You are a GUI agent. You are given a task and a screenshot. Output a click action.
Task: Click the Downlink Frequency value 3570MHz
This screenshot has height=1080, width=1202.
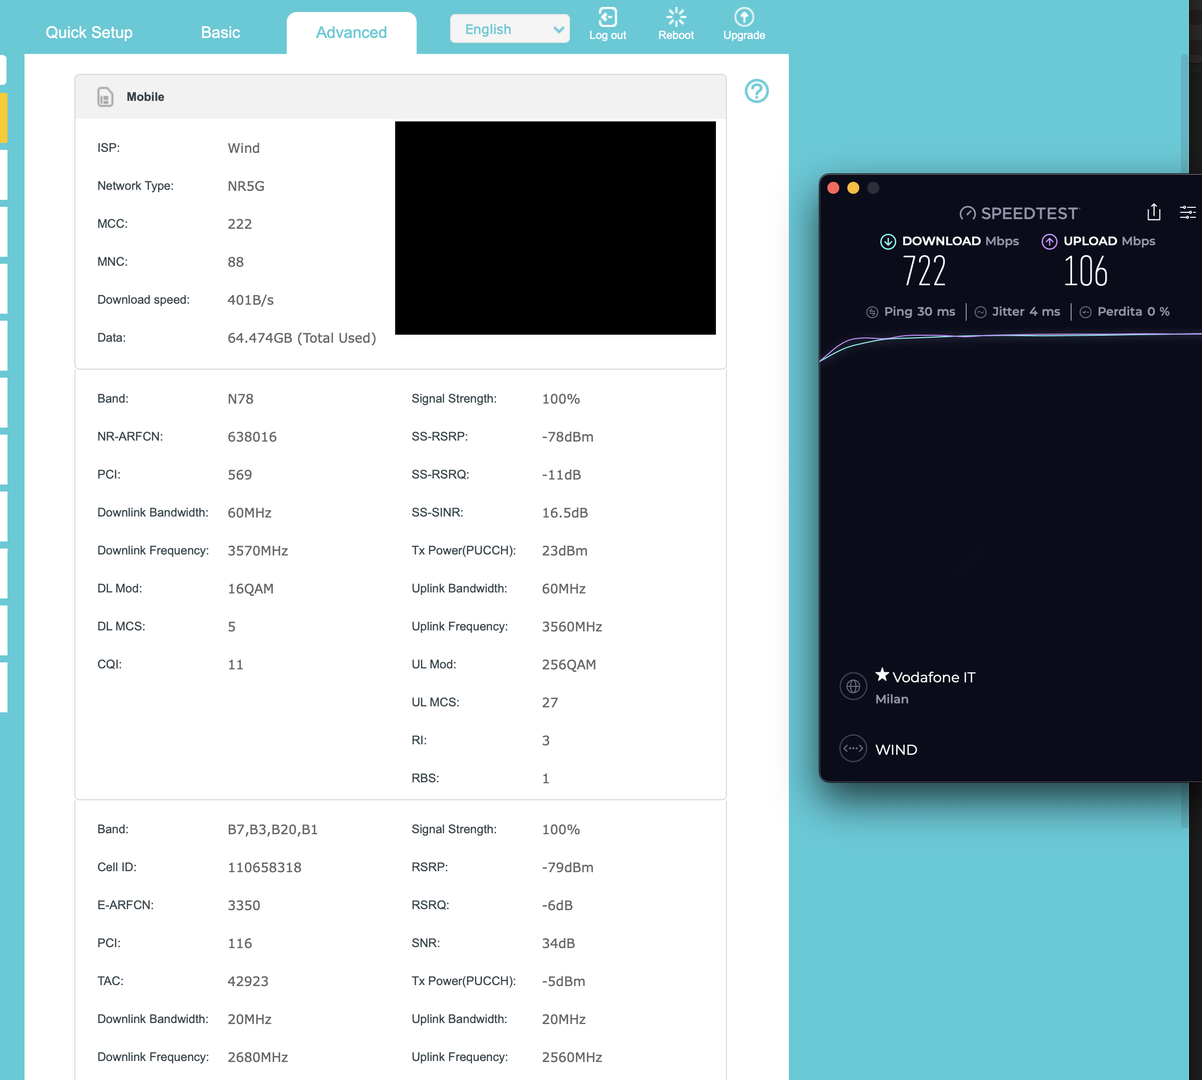click(258, 551)
